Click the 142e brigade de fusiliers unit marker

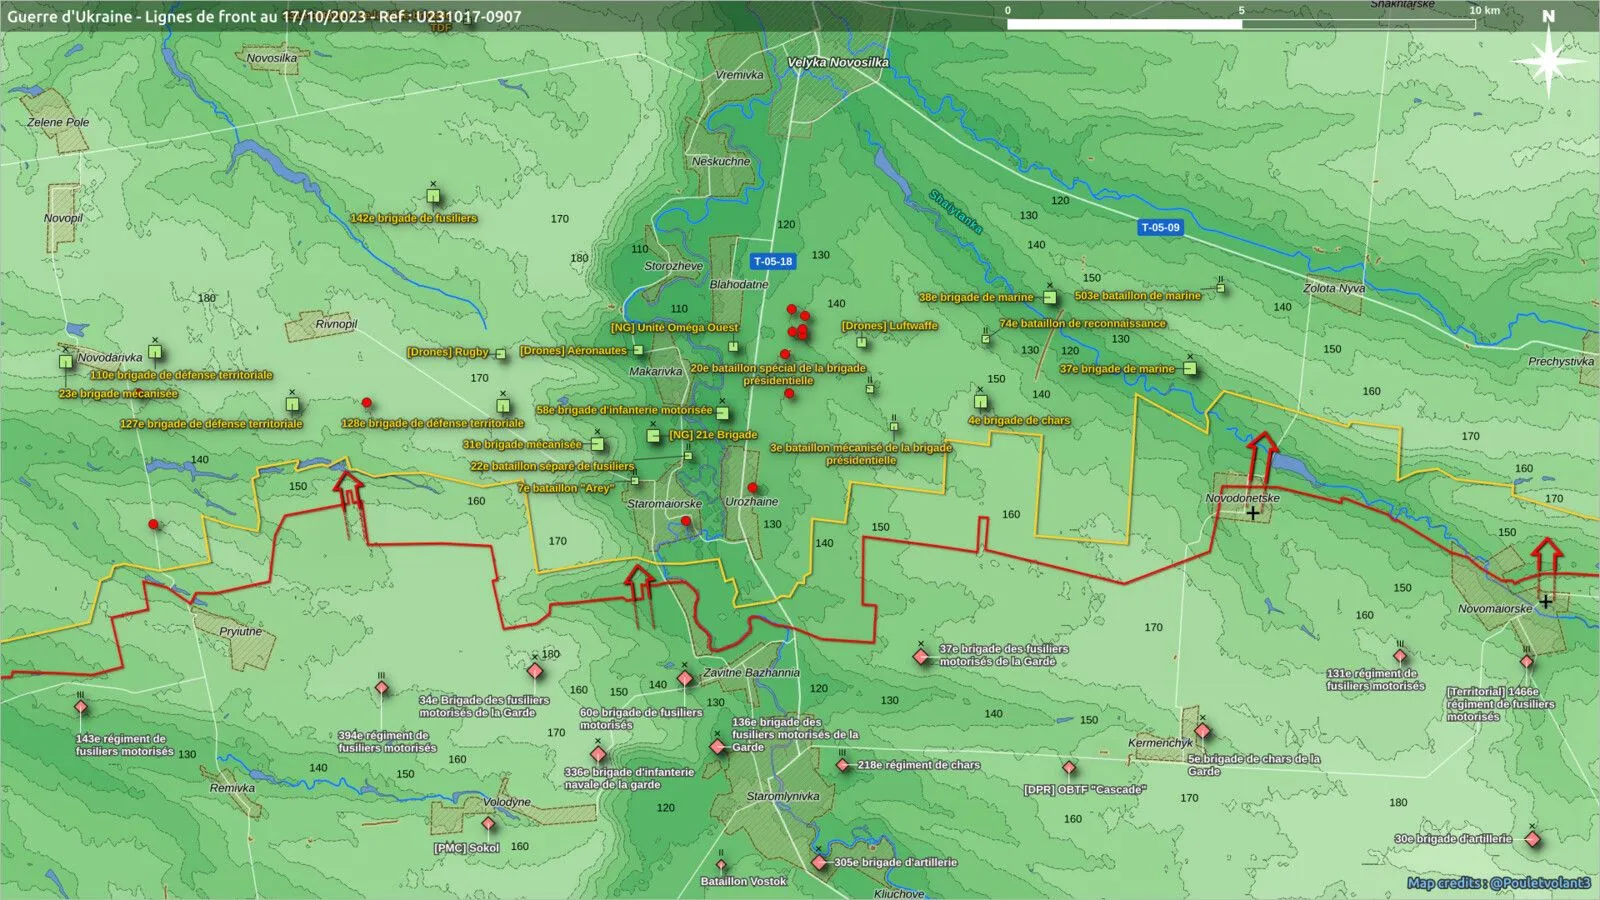click(x=433, y=197)
